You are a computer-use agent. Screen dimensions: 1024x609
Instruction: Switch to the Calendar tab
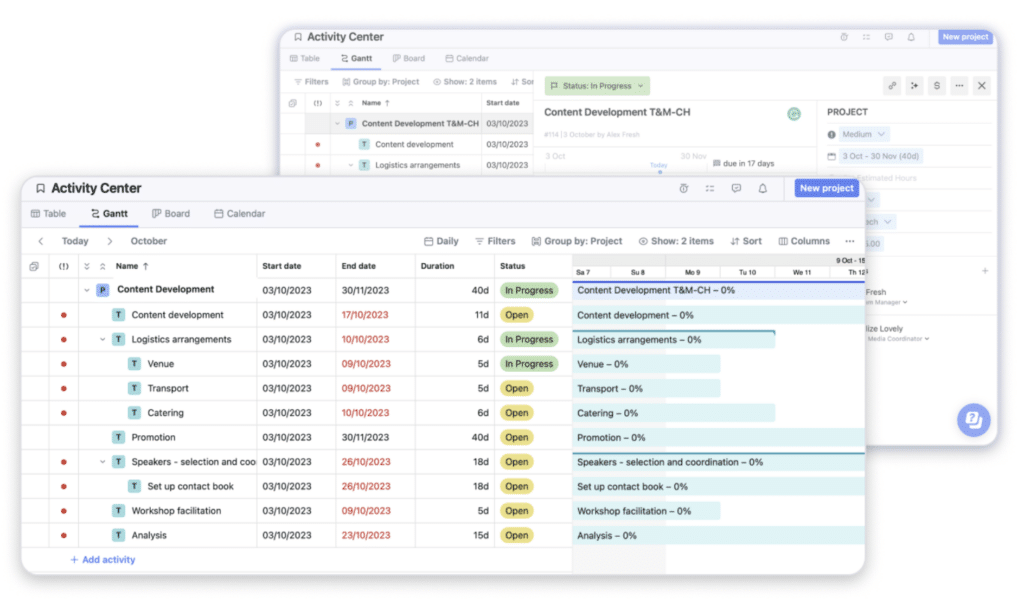coord(239,213)
